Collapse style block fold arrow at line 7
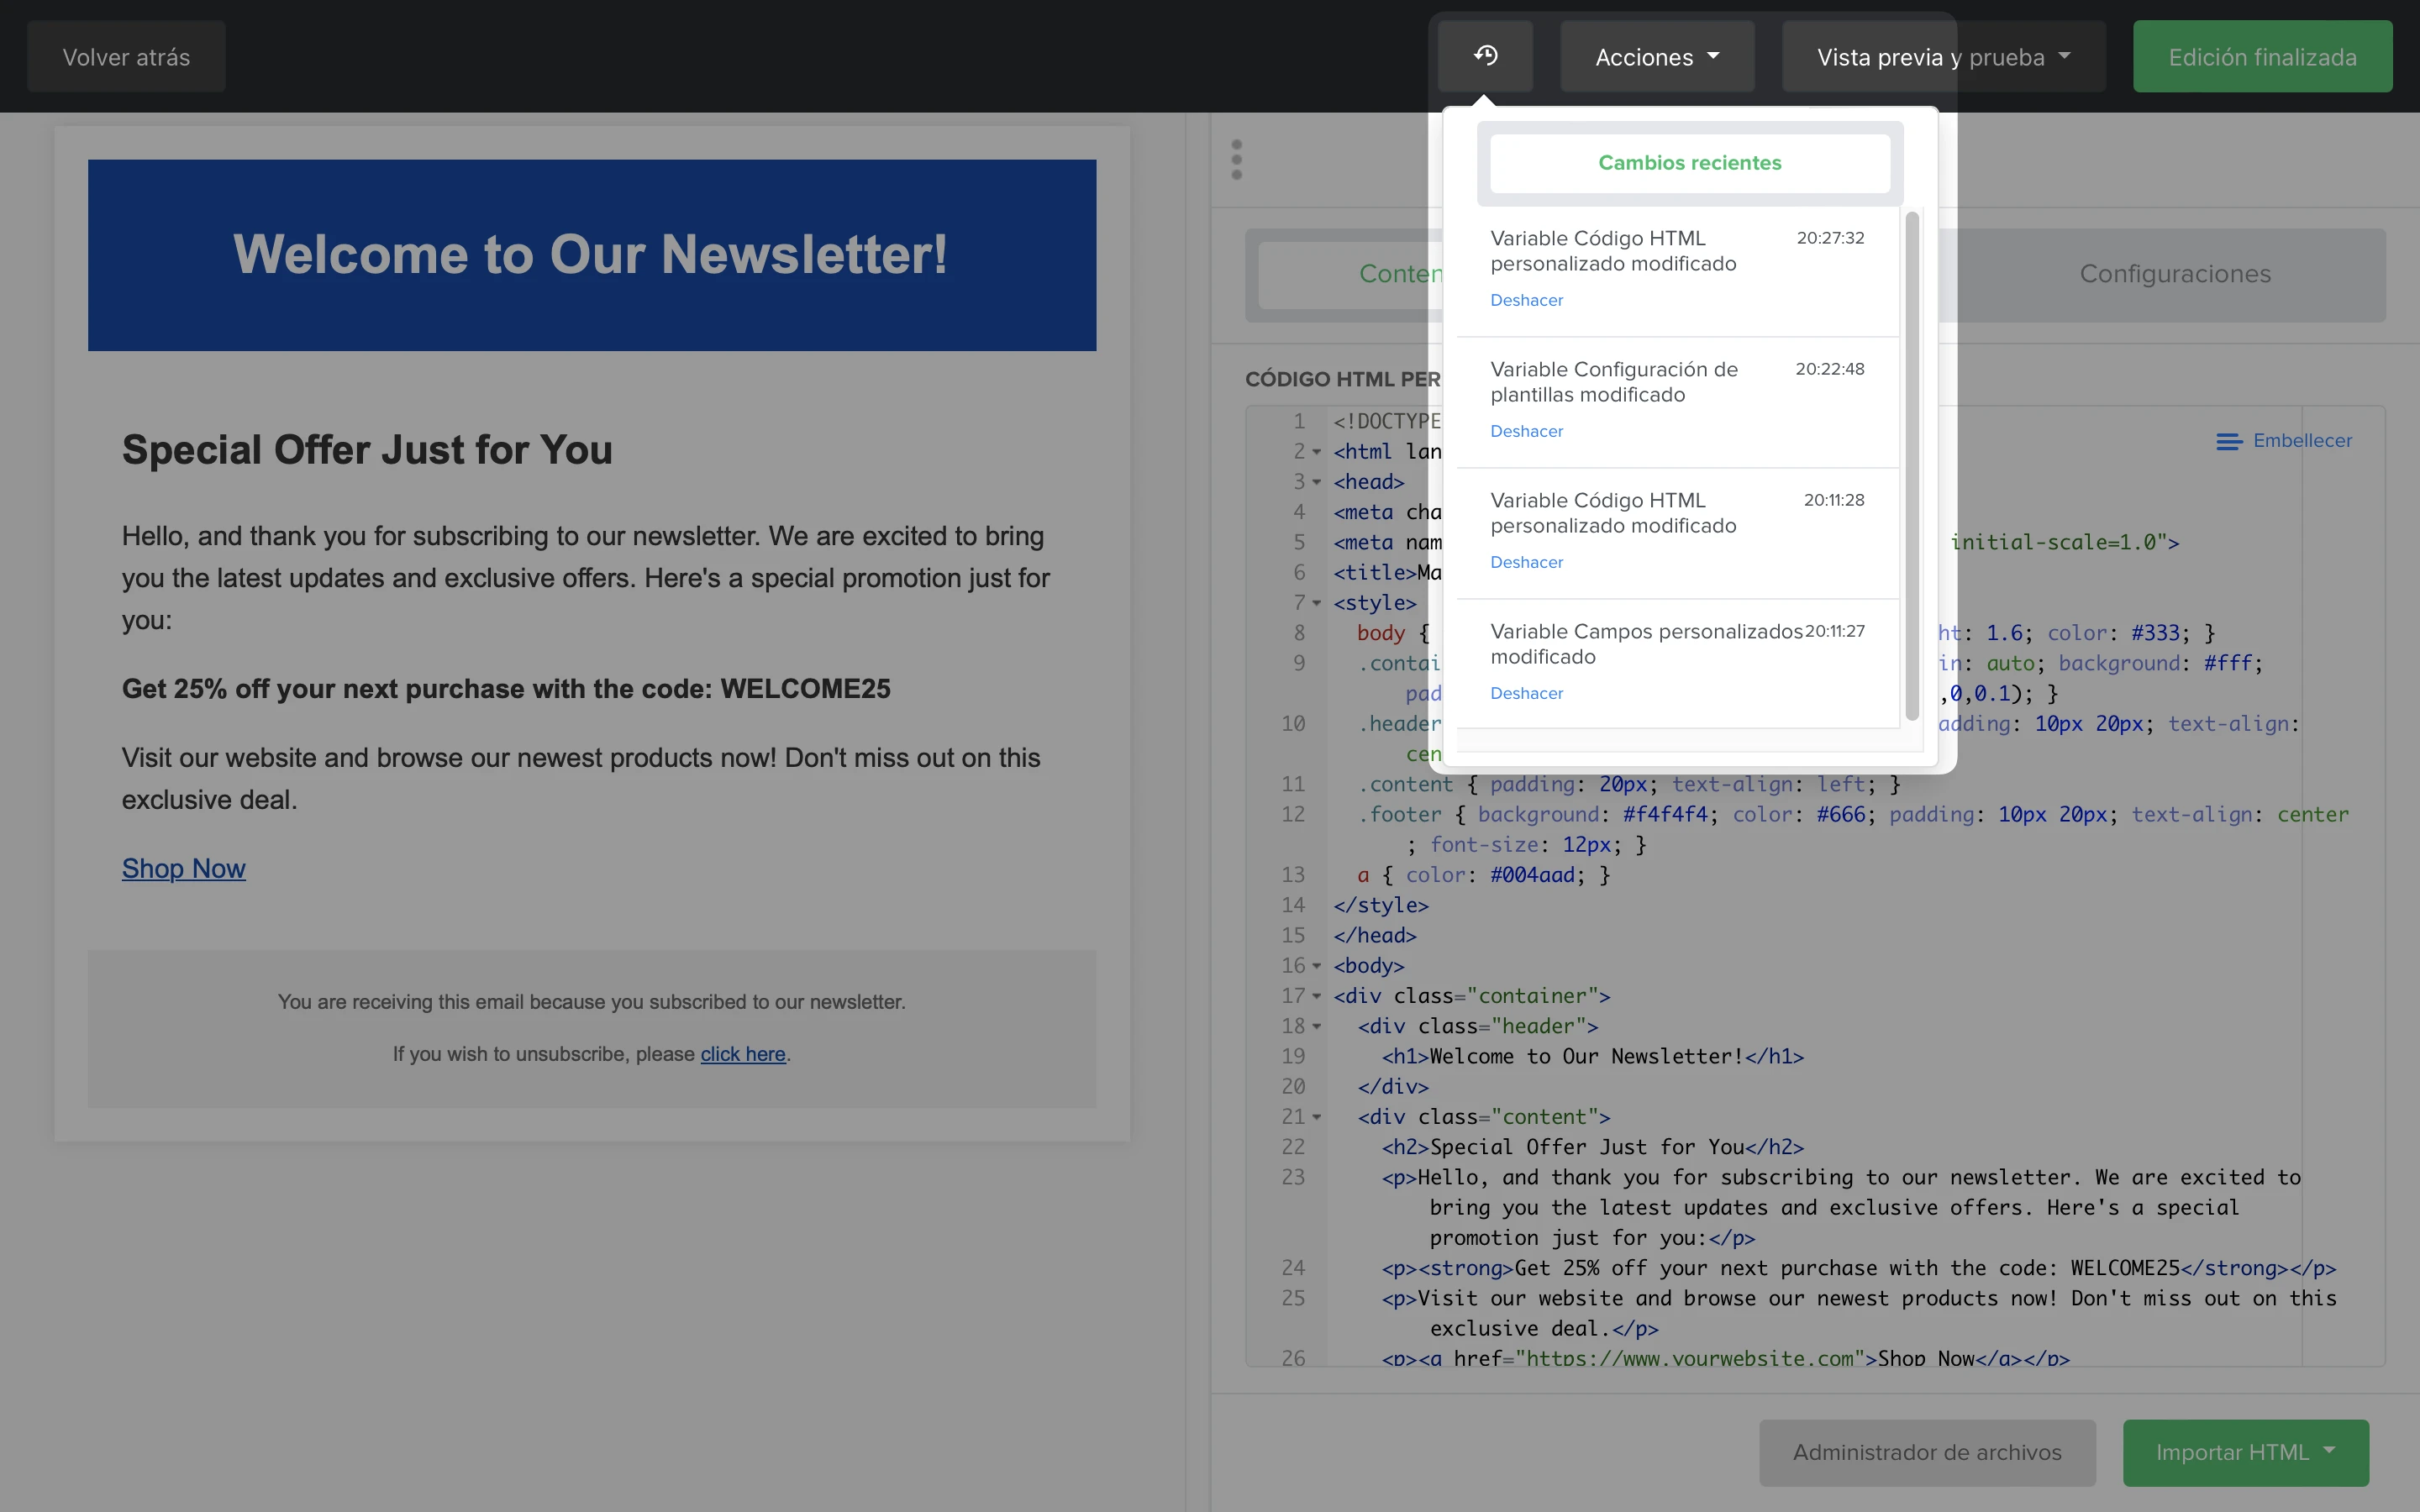 [1317, 603]
